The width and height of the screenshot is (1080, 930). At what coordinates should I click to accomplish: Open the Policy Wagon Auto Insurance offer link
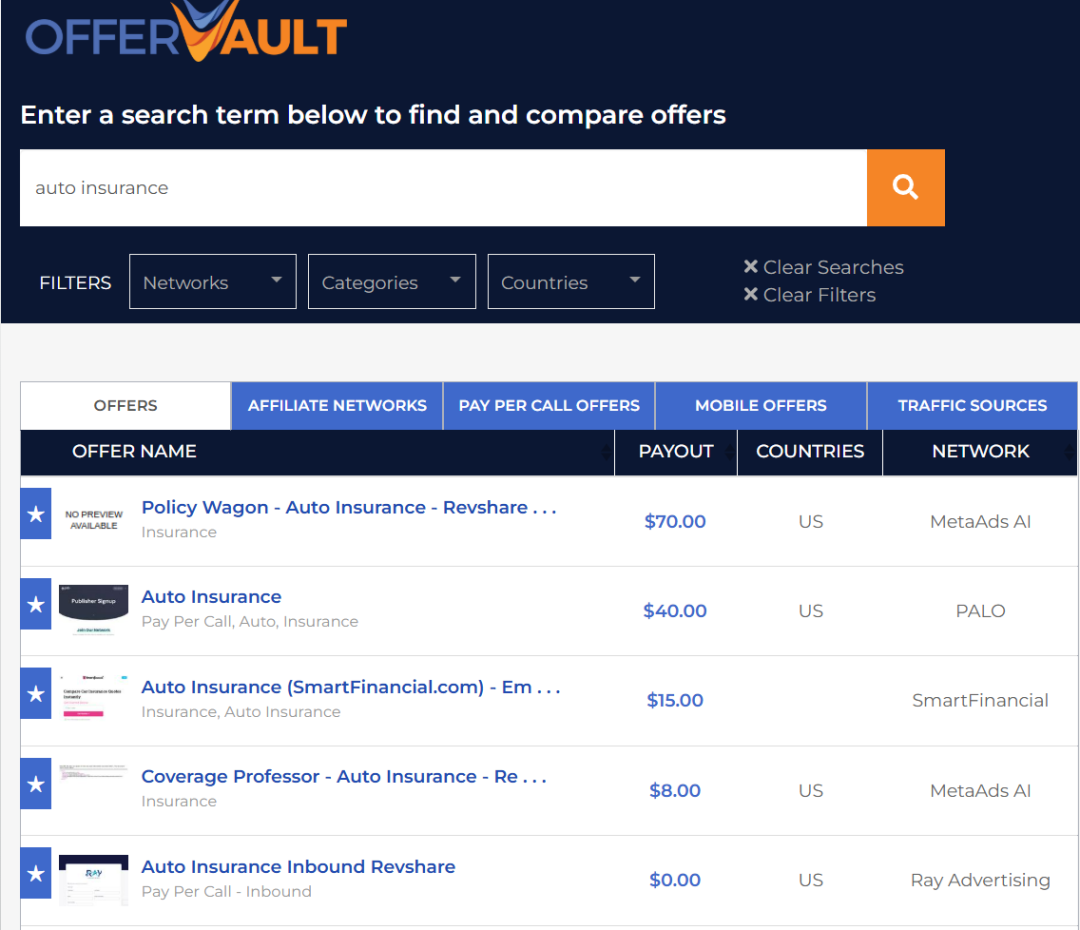tap(348, 508)
